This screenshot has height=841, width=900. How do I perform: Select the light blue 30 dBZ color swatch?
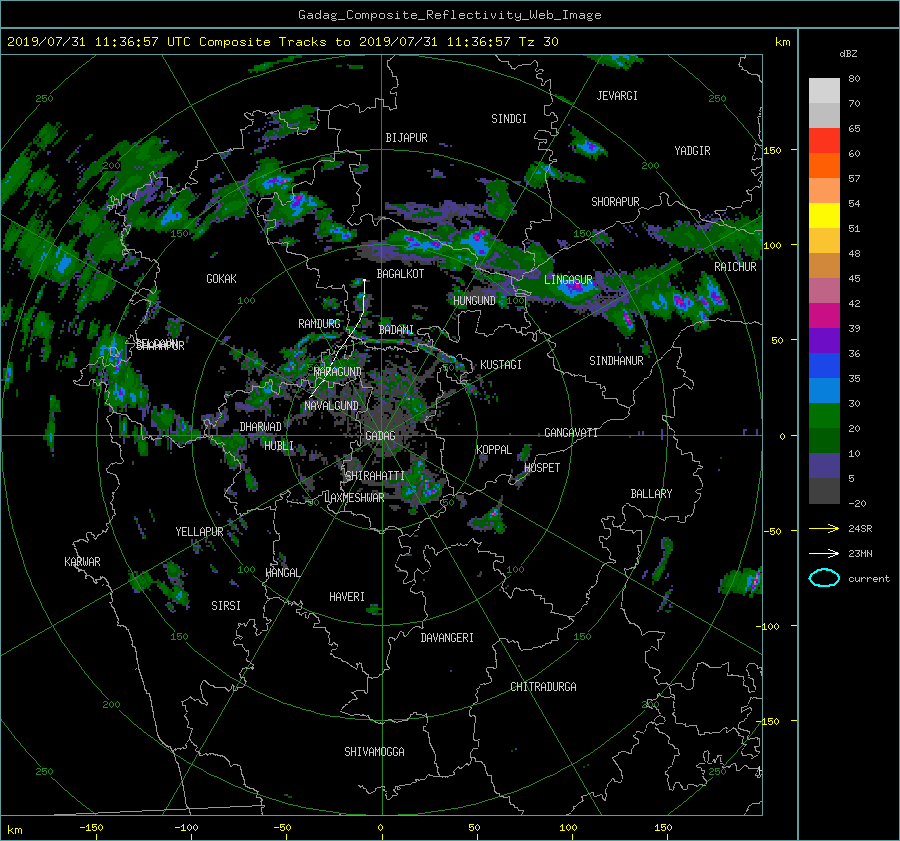click(x=824, y=390)
